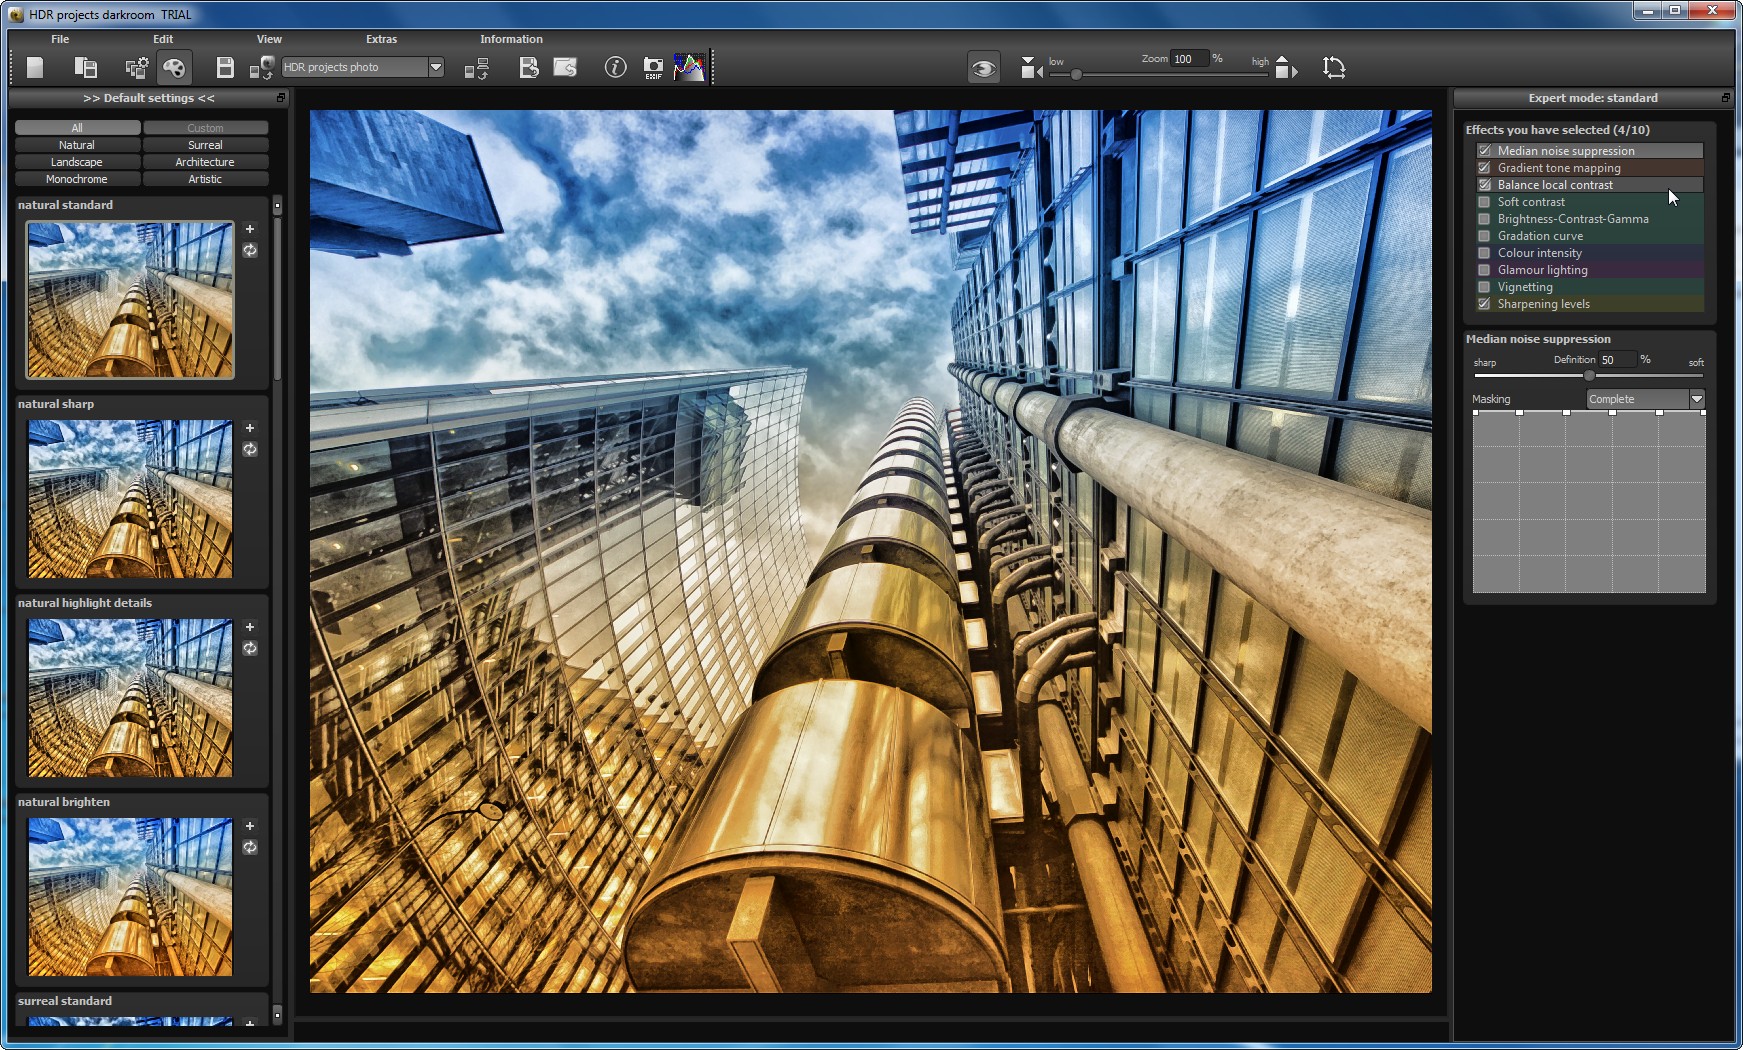The width and height of the screenshot is (1743, 1050).
Task: Click the Definition sharp-soft slider handle
Action: (1589, 375)
